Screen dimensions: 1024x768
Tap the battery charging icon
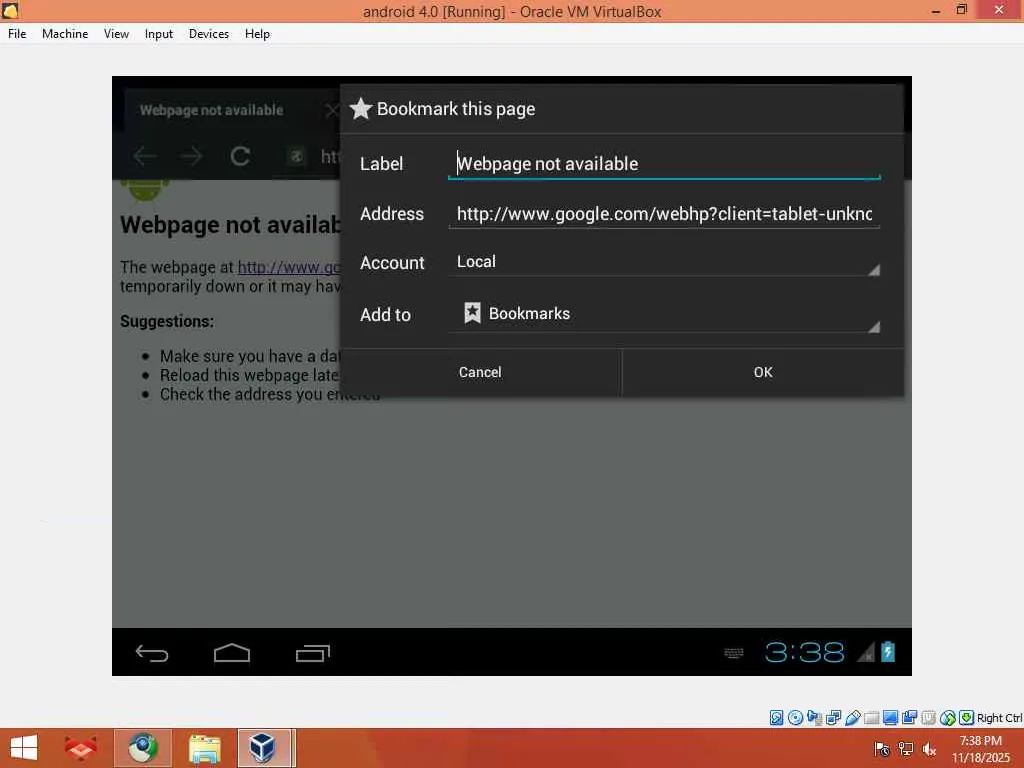[x=888, y=651]
